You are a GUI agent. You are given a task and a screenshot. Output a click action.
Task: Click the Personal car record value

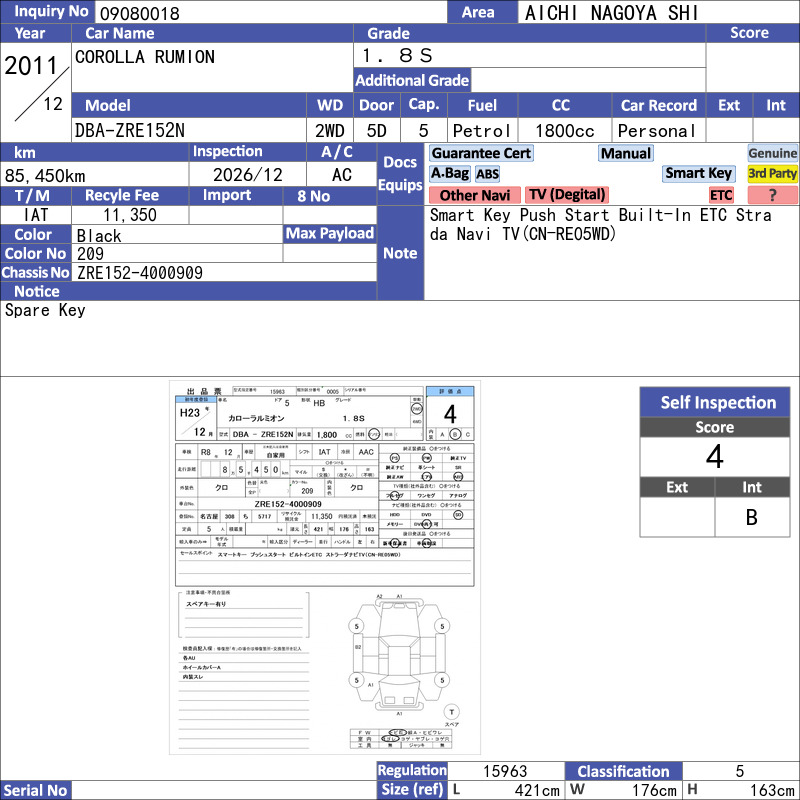[657, 131]
